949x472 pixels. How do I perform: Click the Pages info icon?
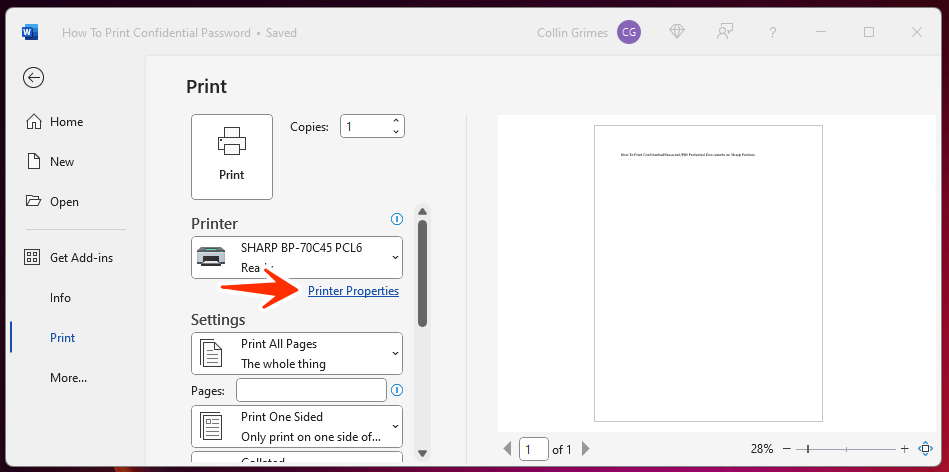pos(397,390)
